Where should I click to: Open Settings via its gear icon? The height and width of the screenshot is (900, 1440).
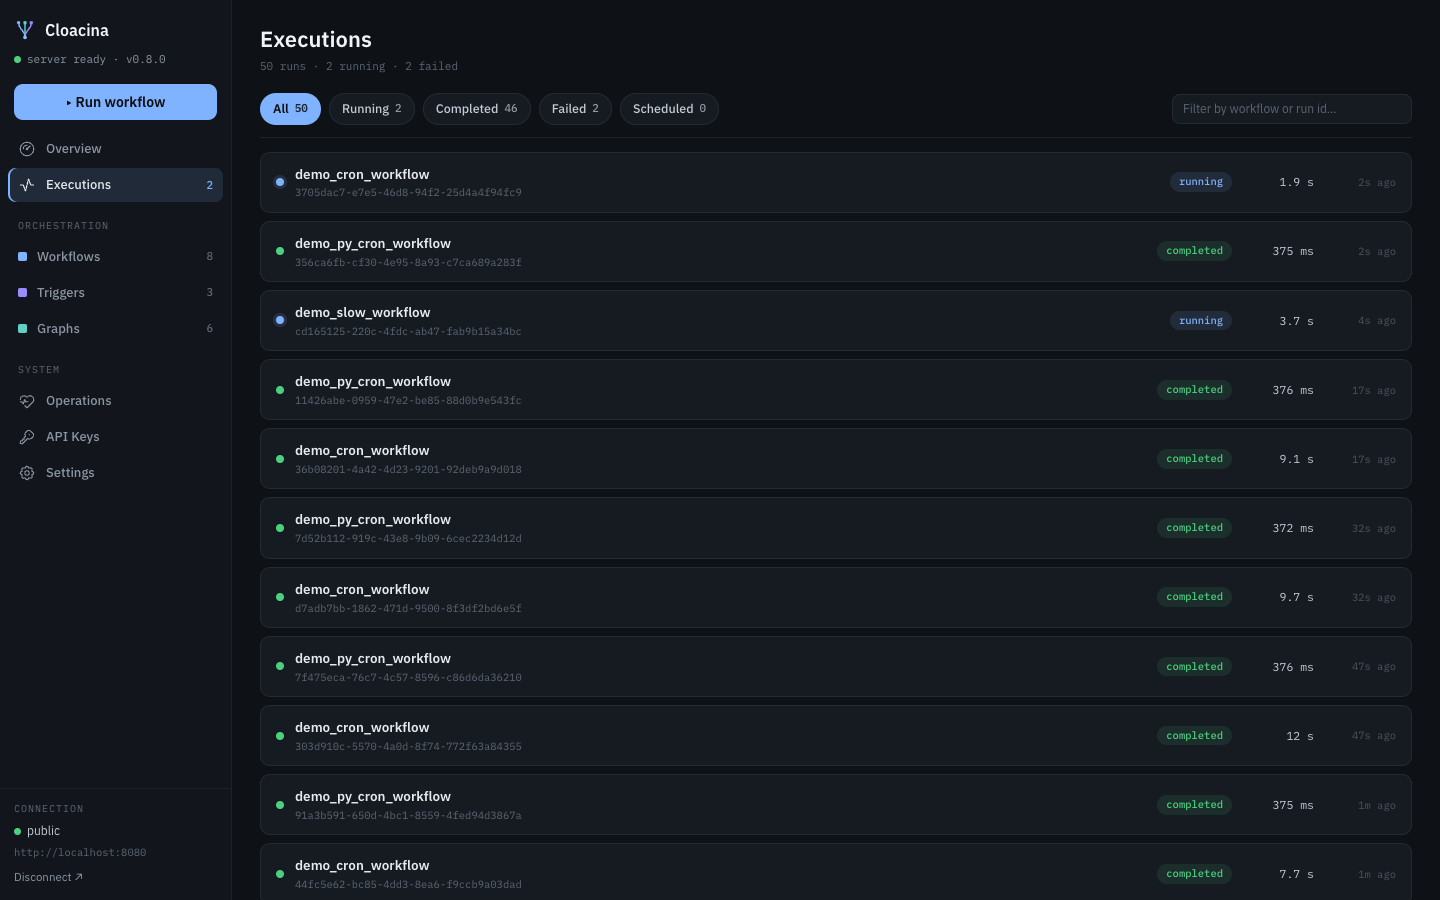[x=27, y=473]
